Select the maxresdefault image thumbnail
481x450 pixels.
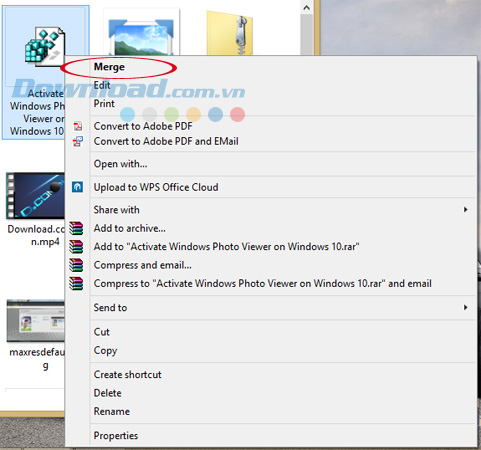(x=35, y=321)
